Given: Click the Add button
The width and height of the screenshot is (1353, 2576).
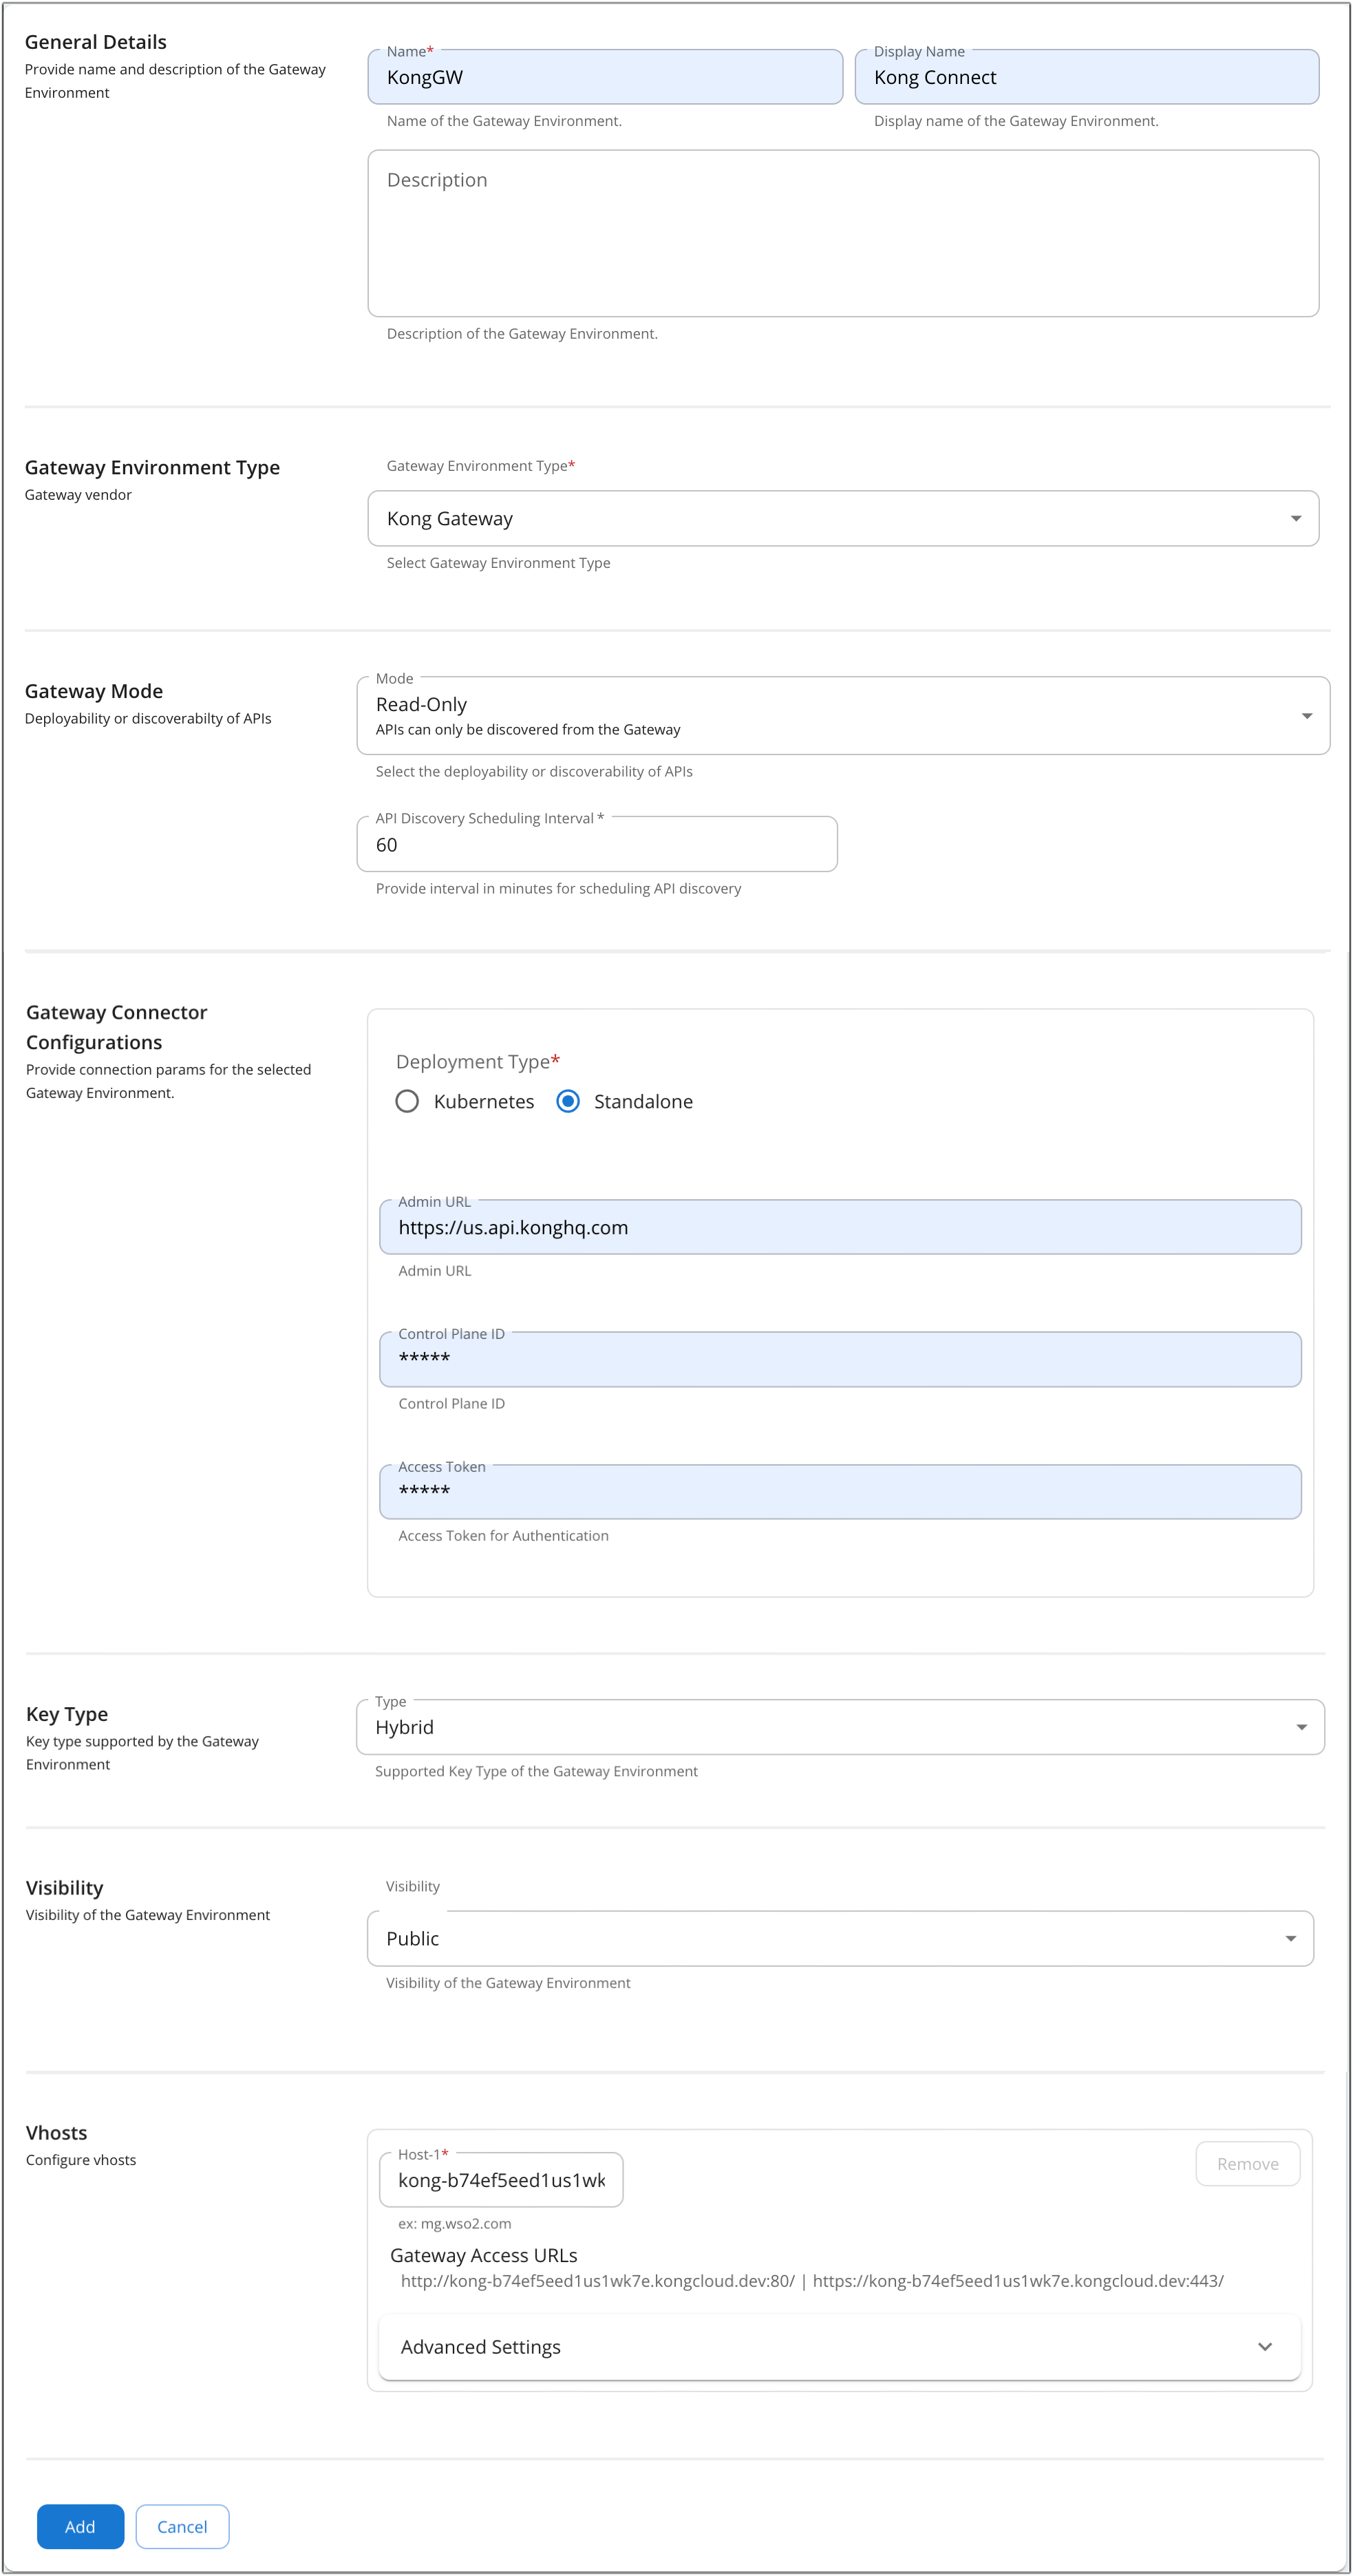Looking at the screenshot, I should click(x=80, y=2526).
